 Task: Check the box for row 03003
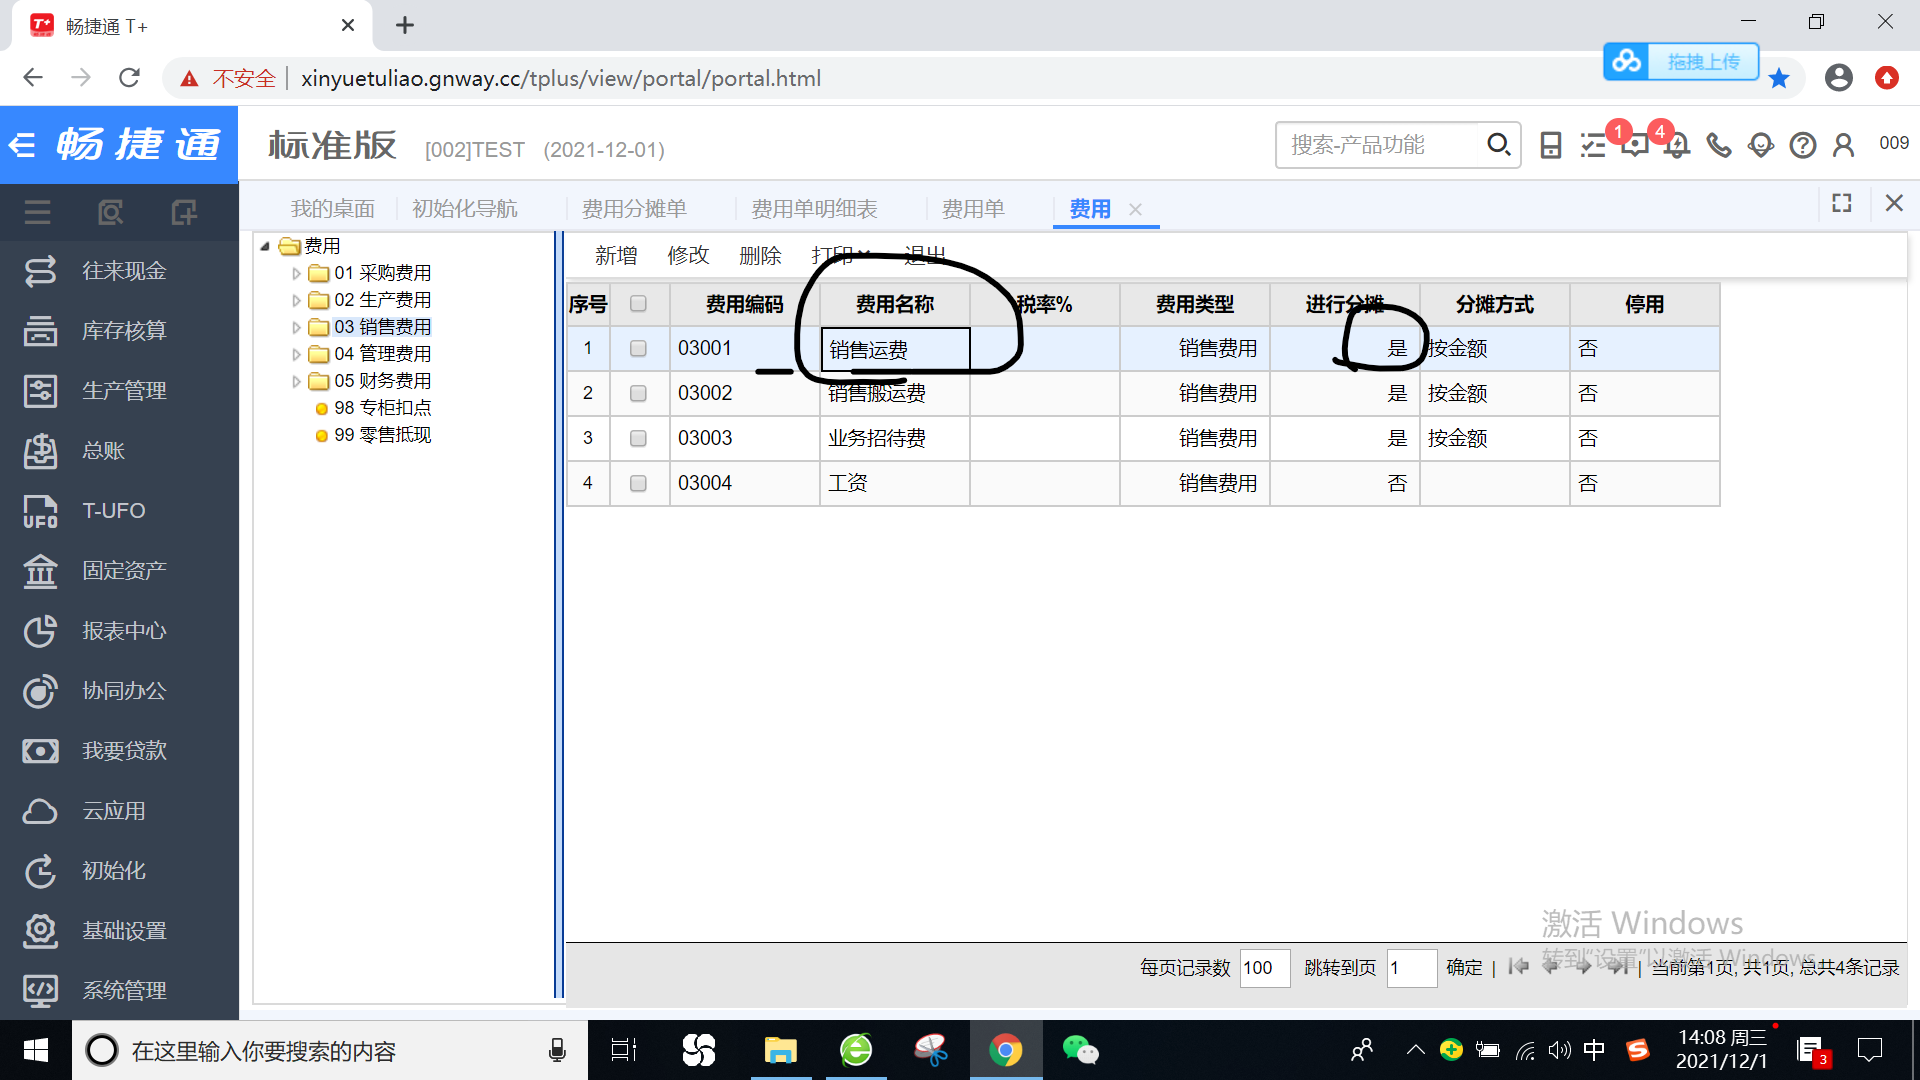638,439
